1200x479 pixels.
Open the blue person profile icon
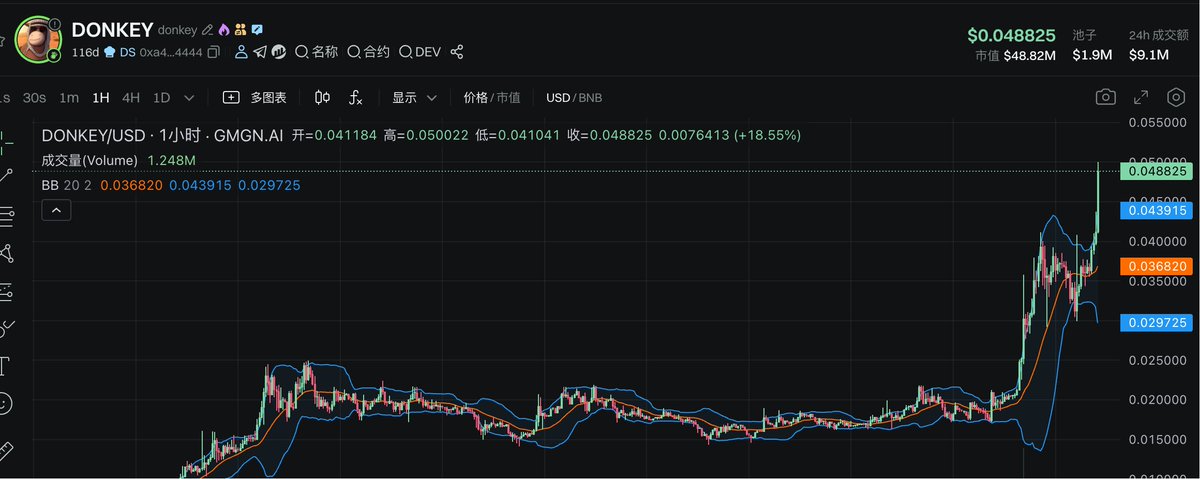click(x=241, y=52)
